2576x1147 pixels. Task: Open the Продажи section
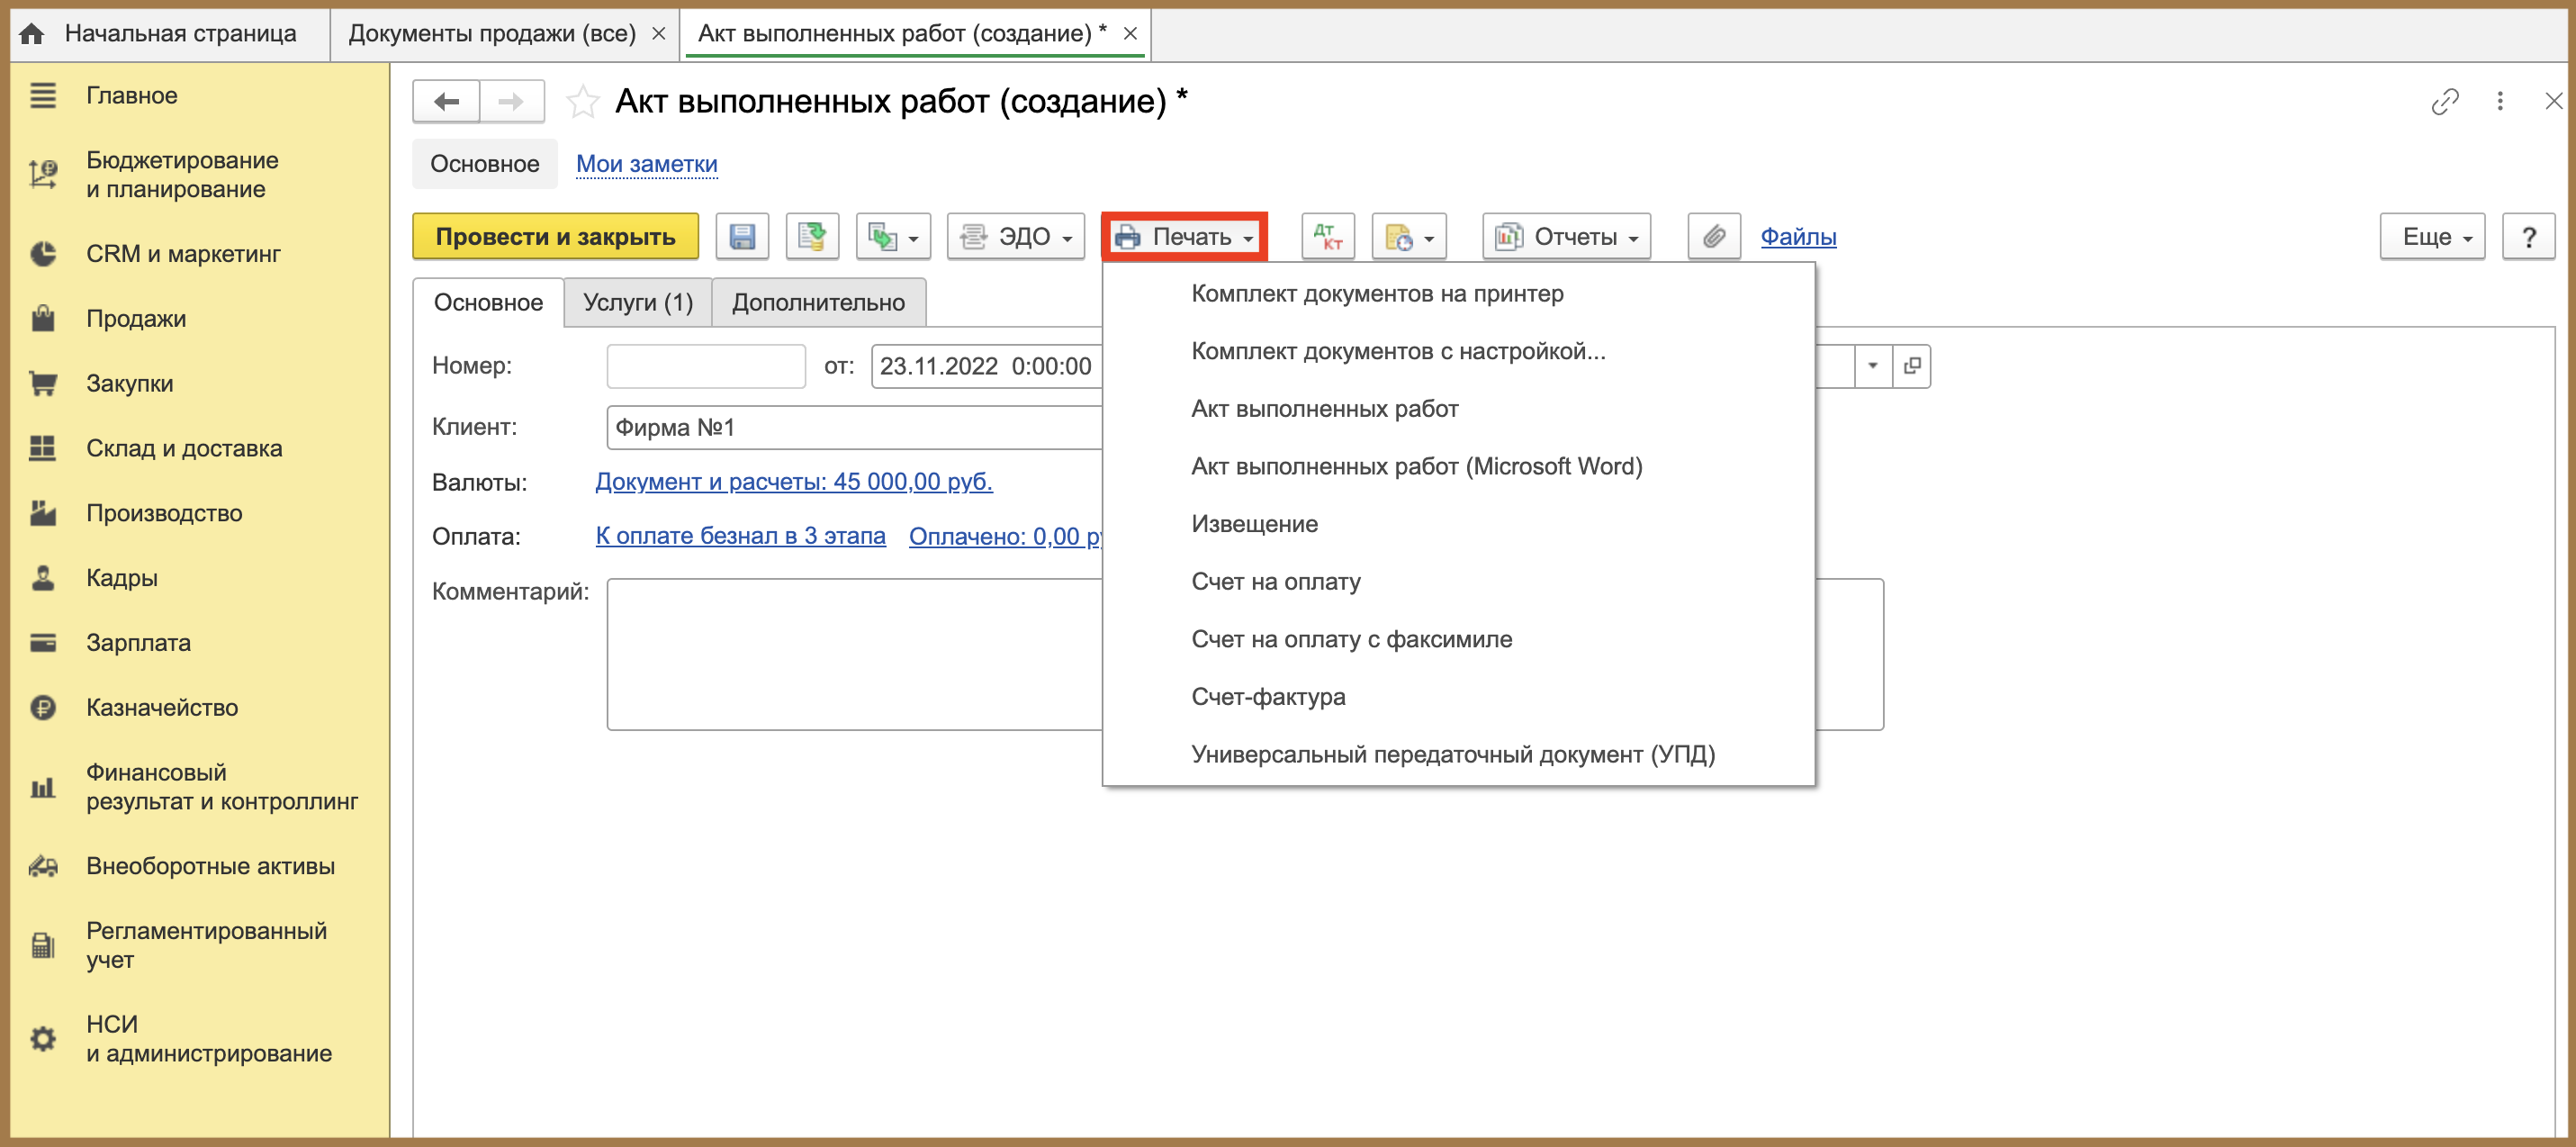136,319
